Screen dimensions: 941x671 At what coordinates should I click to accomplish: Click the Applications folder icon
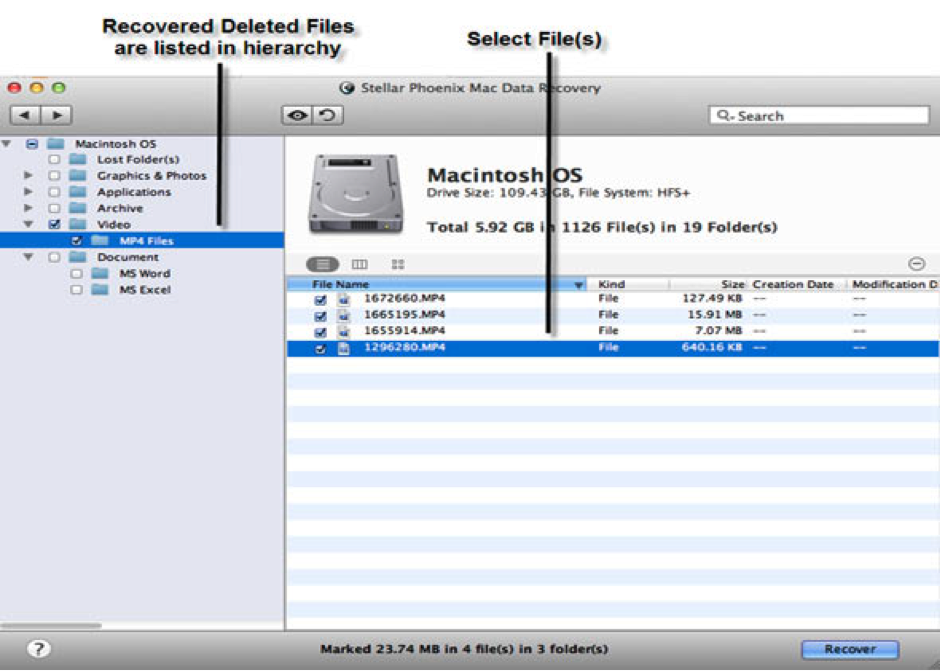coord(78,192)
